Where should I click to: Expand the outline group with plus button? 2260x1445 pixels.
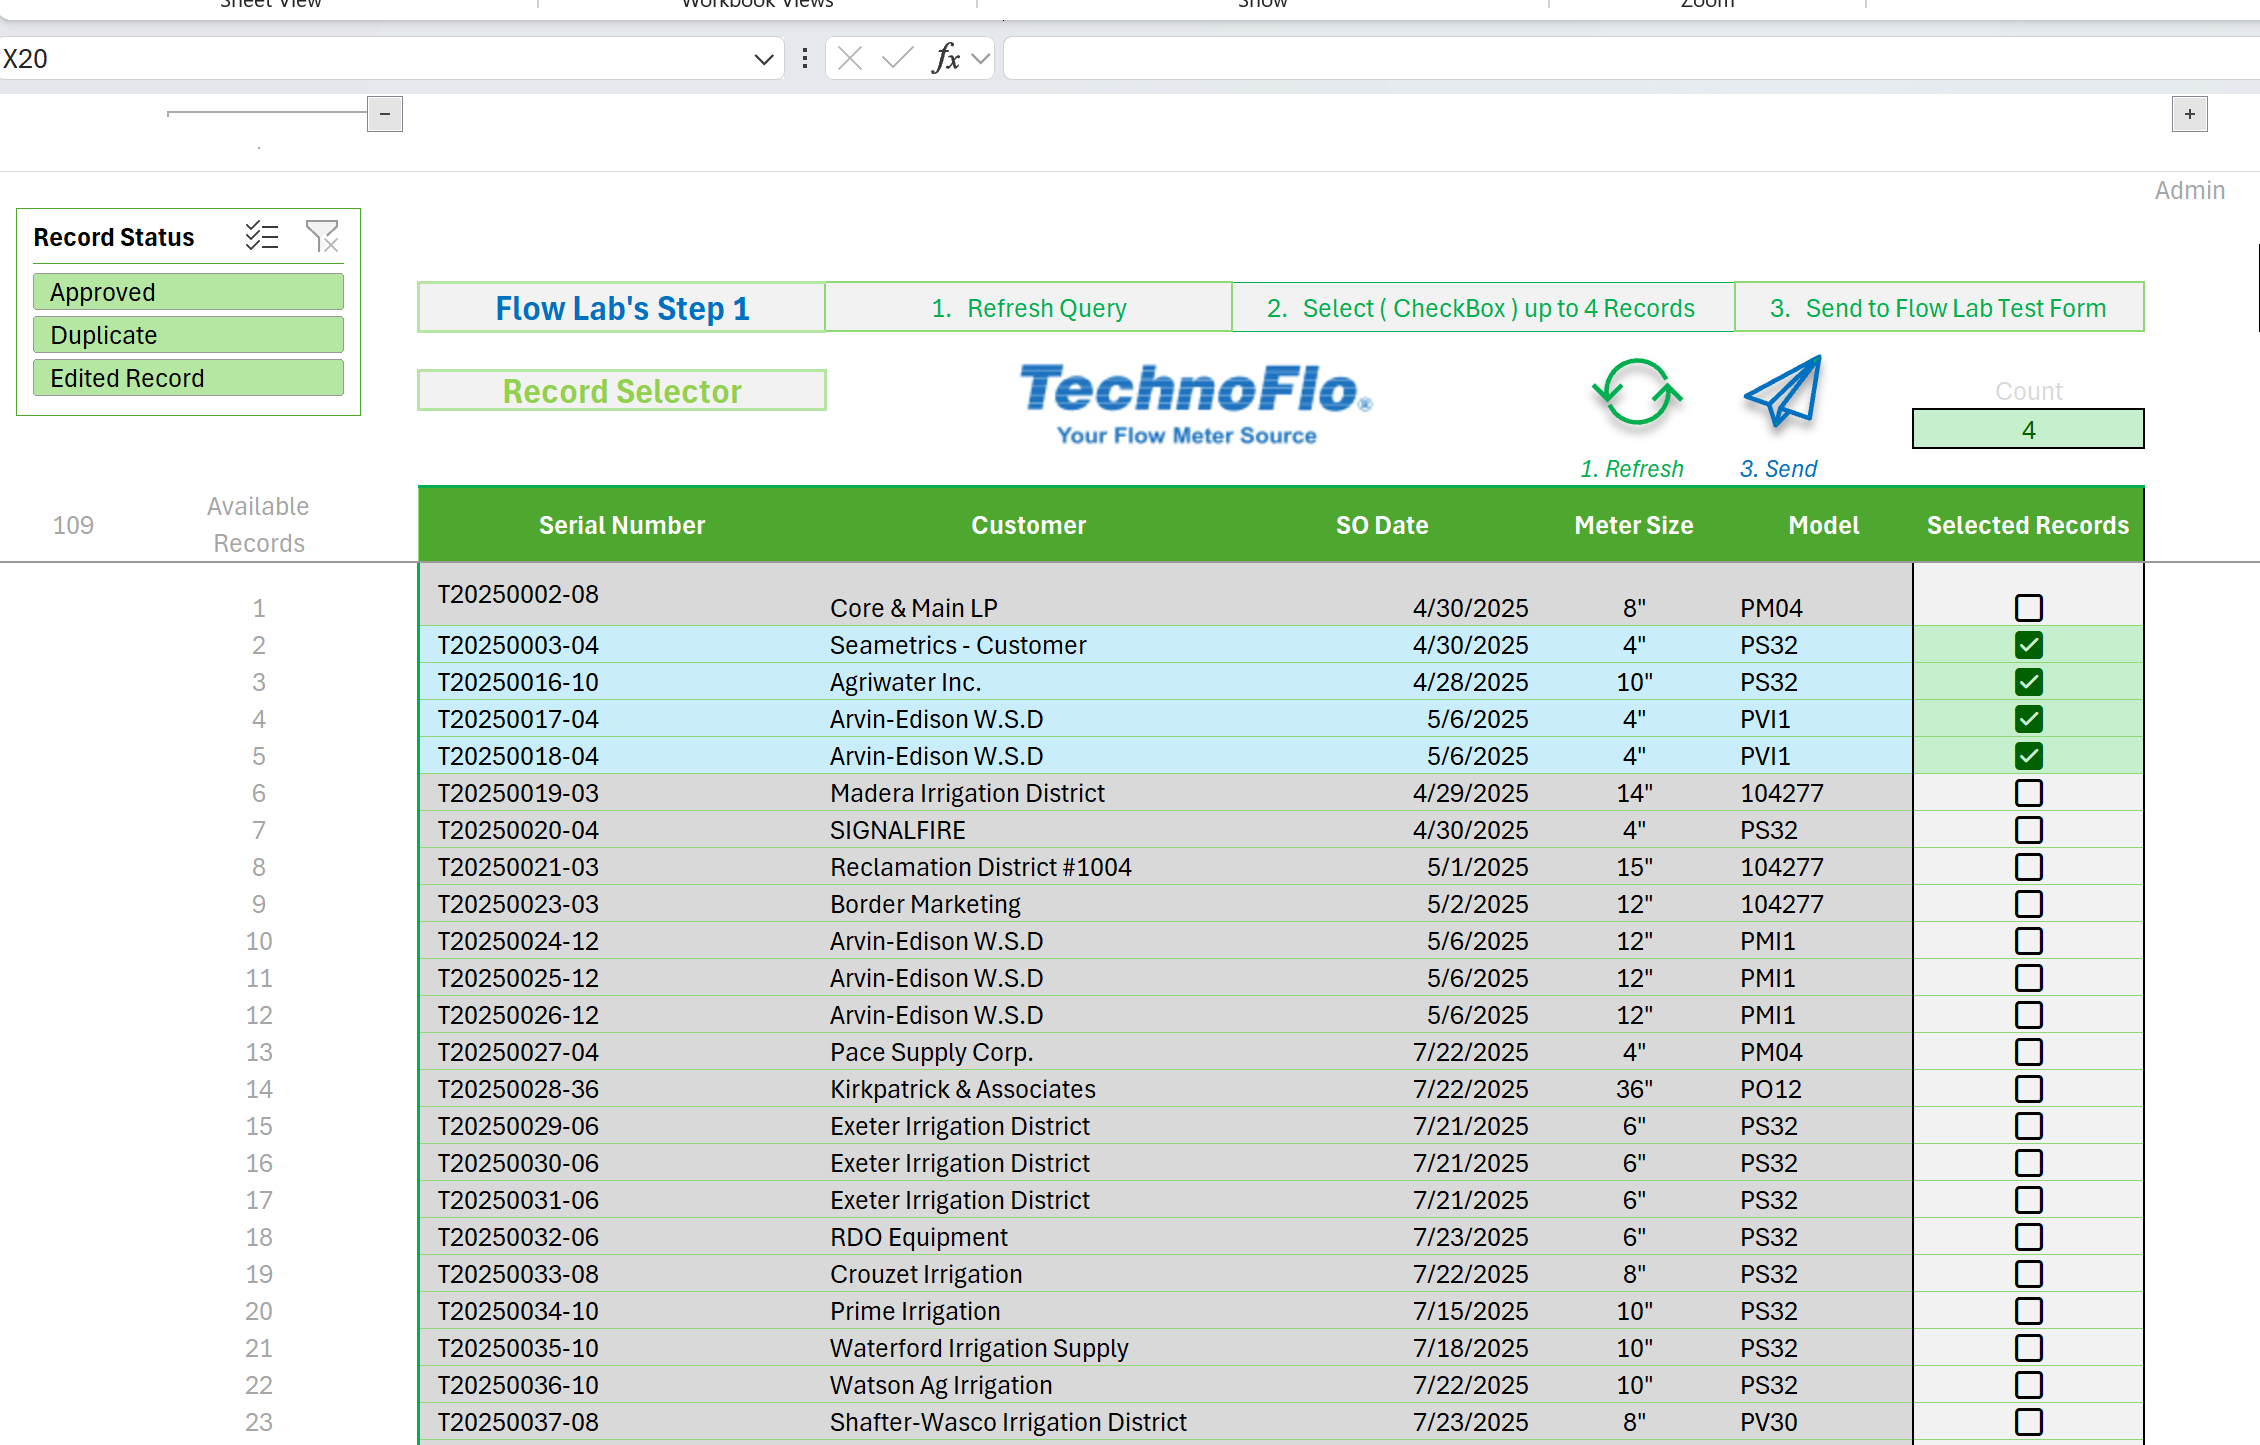[x=2190, y=114]
